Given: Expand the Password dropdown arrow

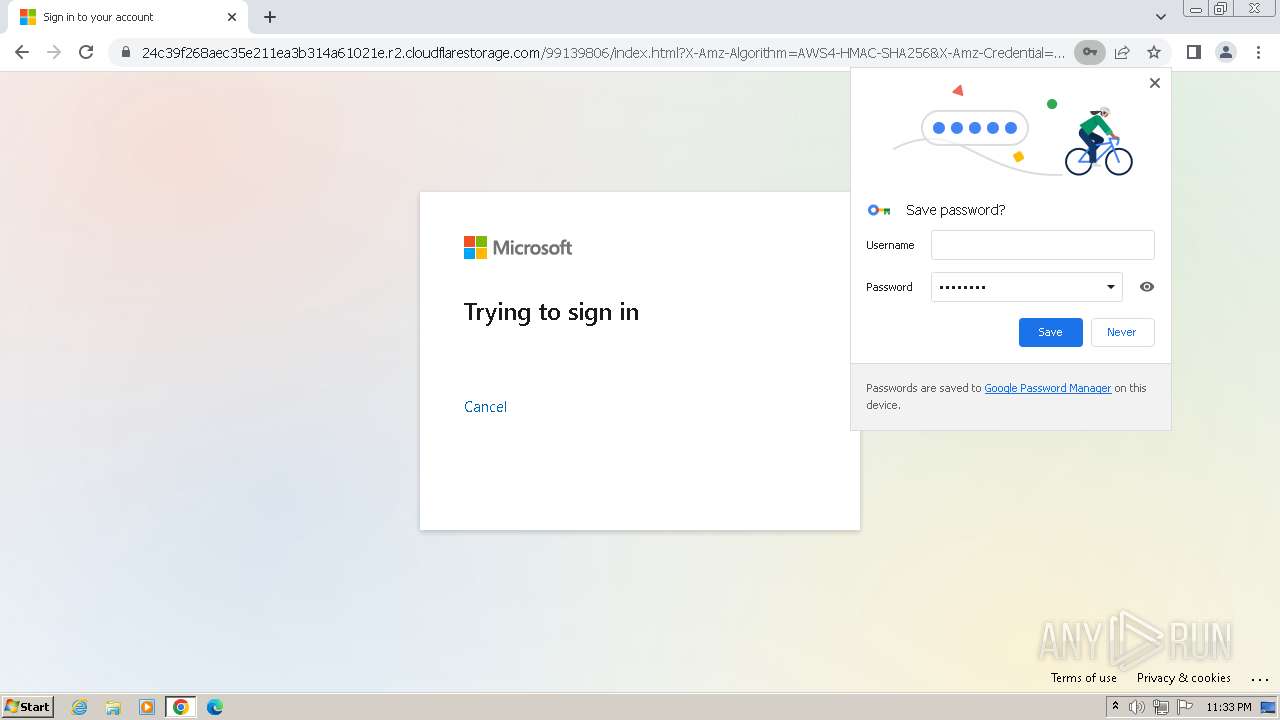Looking at the screenshot, I should [x=1110, y=287].
